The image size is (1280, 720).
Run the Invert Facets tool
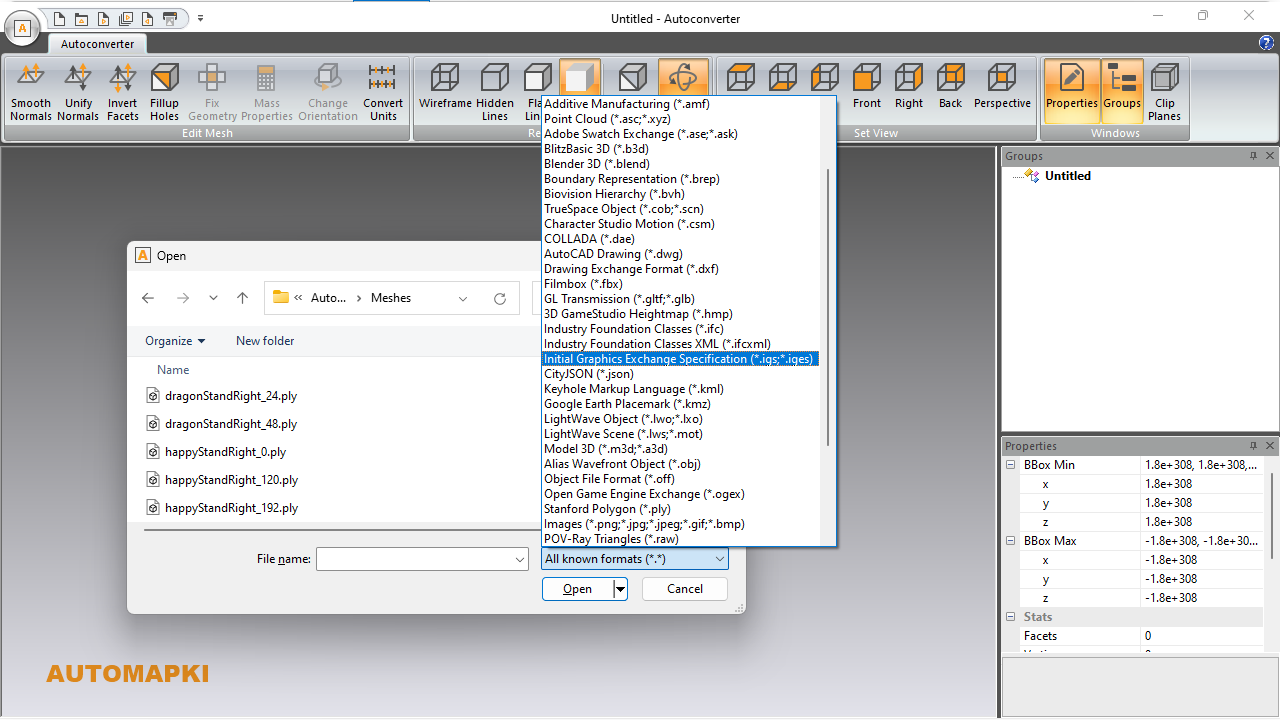123,92
